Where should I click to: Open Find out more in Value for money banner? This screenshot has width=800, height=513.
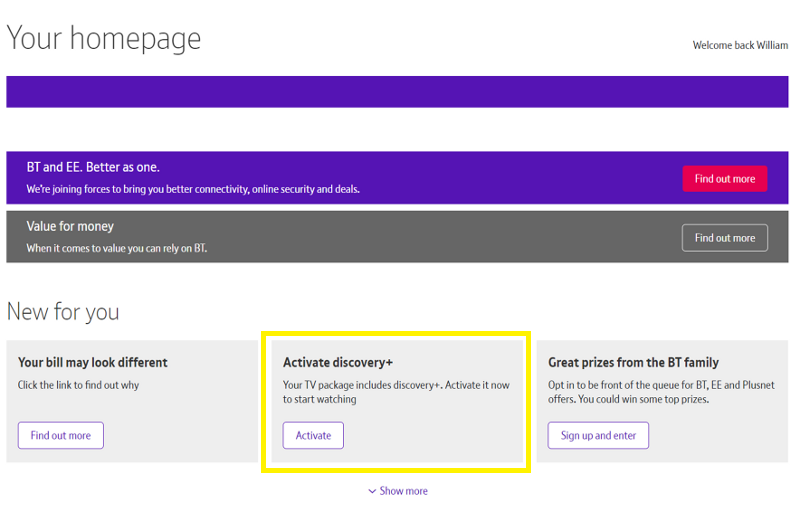pyautogui.click(x=724, y=238)
